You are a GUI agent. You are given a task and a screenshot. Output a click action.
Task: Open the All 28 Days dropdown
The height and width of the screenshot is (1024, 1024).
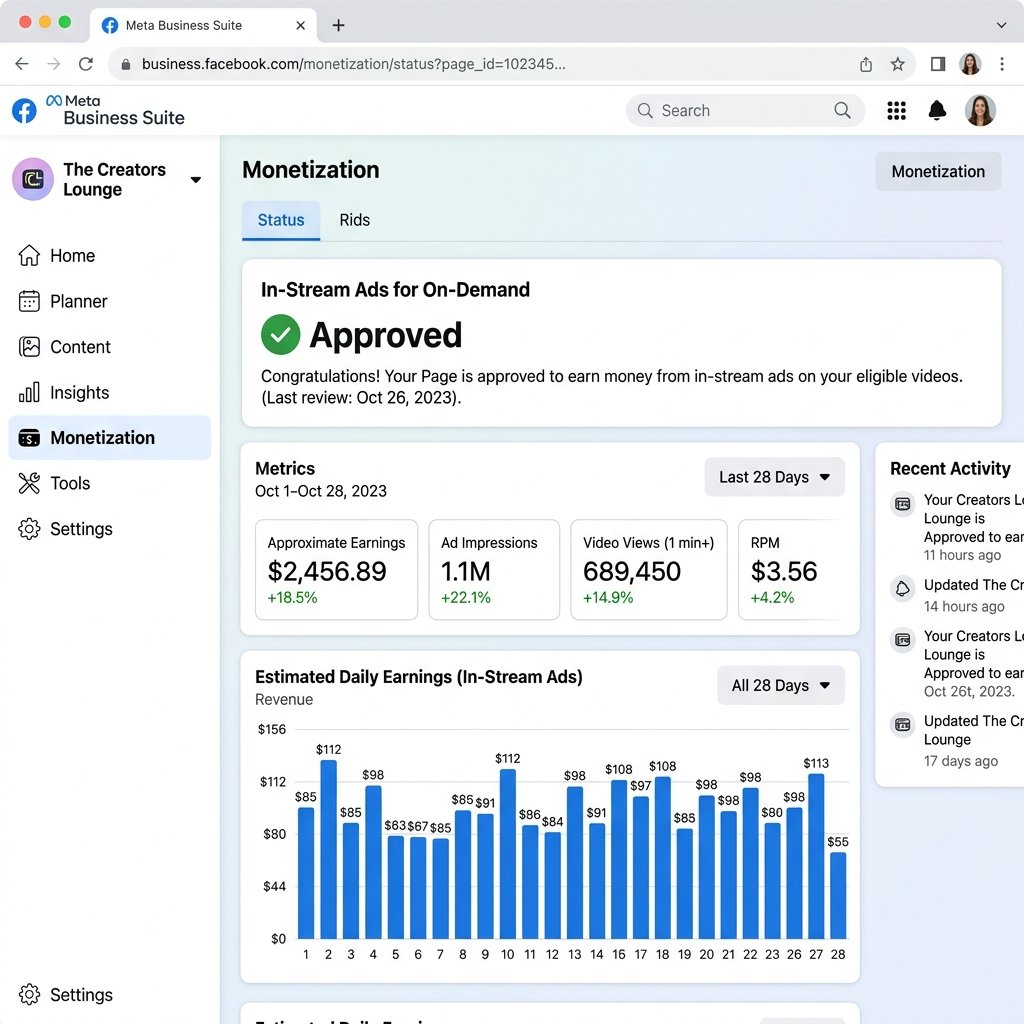click(780, 685)
